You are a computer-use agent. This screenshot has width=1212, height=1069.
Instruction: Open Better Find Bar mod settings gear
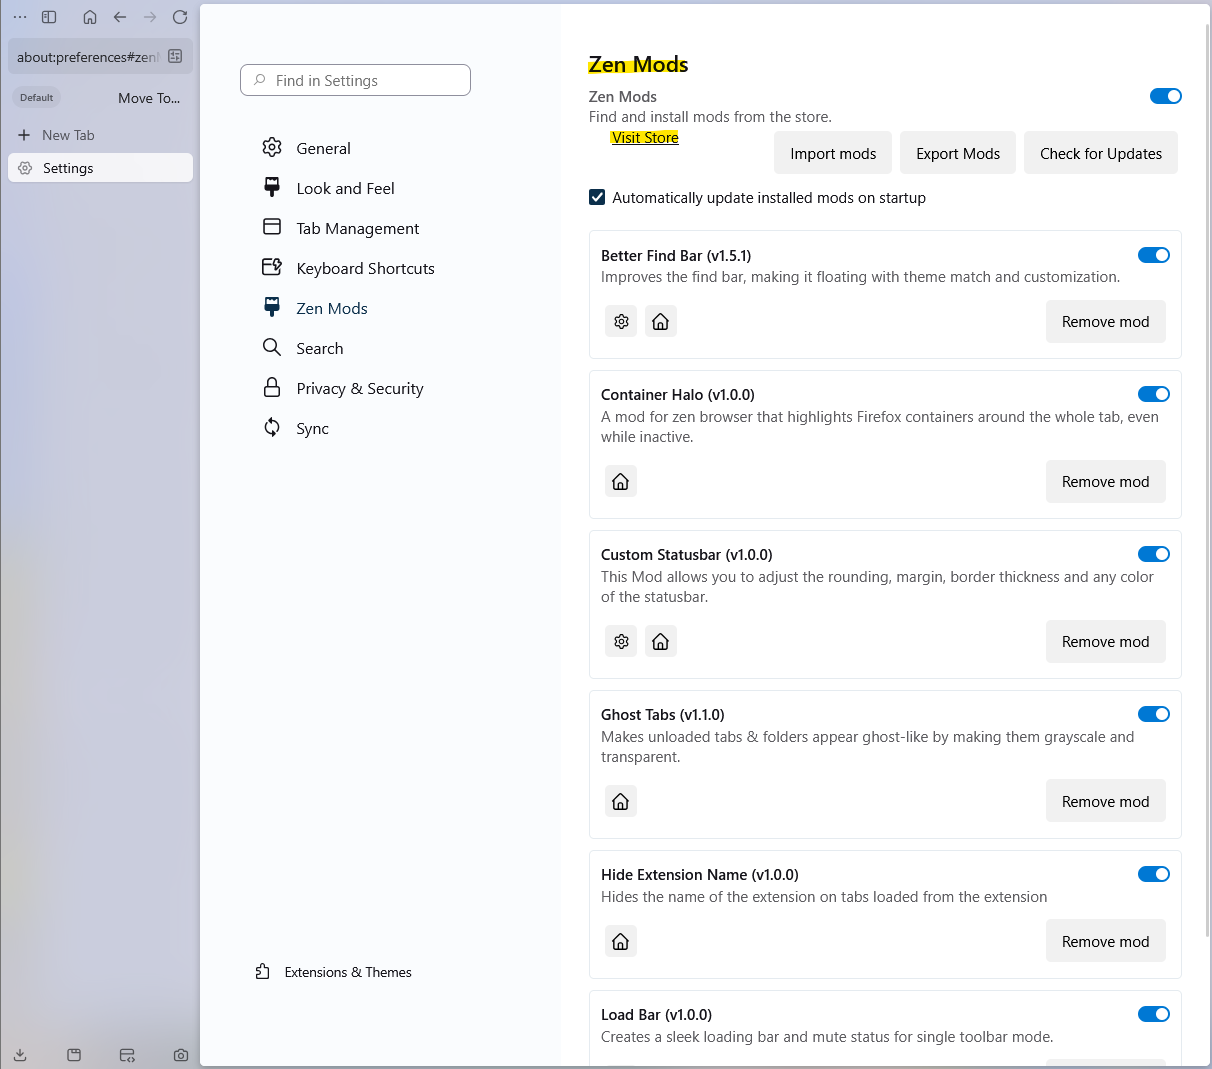(x=621, y=321)
